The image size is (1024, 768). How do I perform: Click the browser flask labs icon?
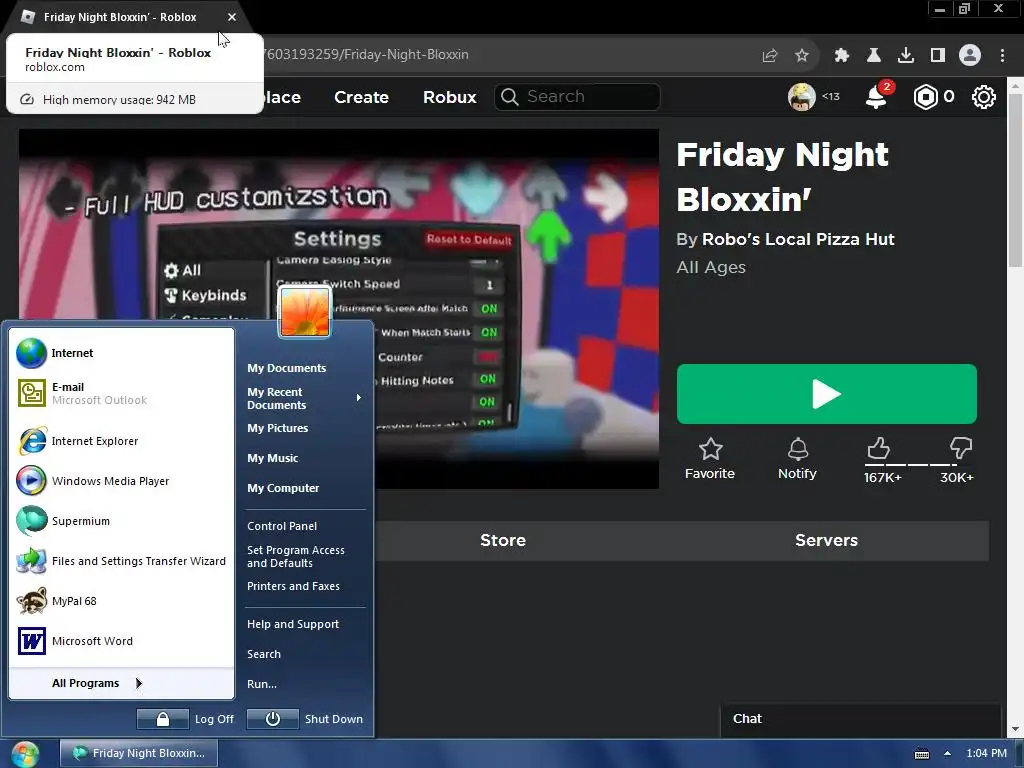[874, 56]
